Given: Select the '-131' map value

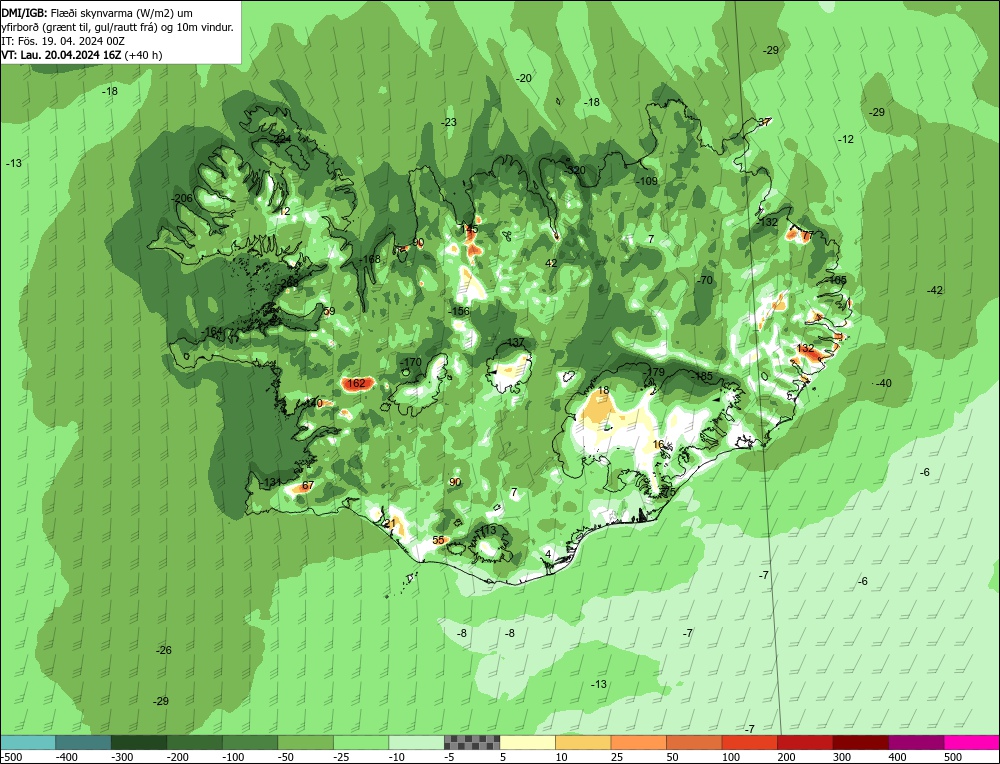Looking at the screenshot, I should [x=270, y=482].
